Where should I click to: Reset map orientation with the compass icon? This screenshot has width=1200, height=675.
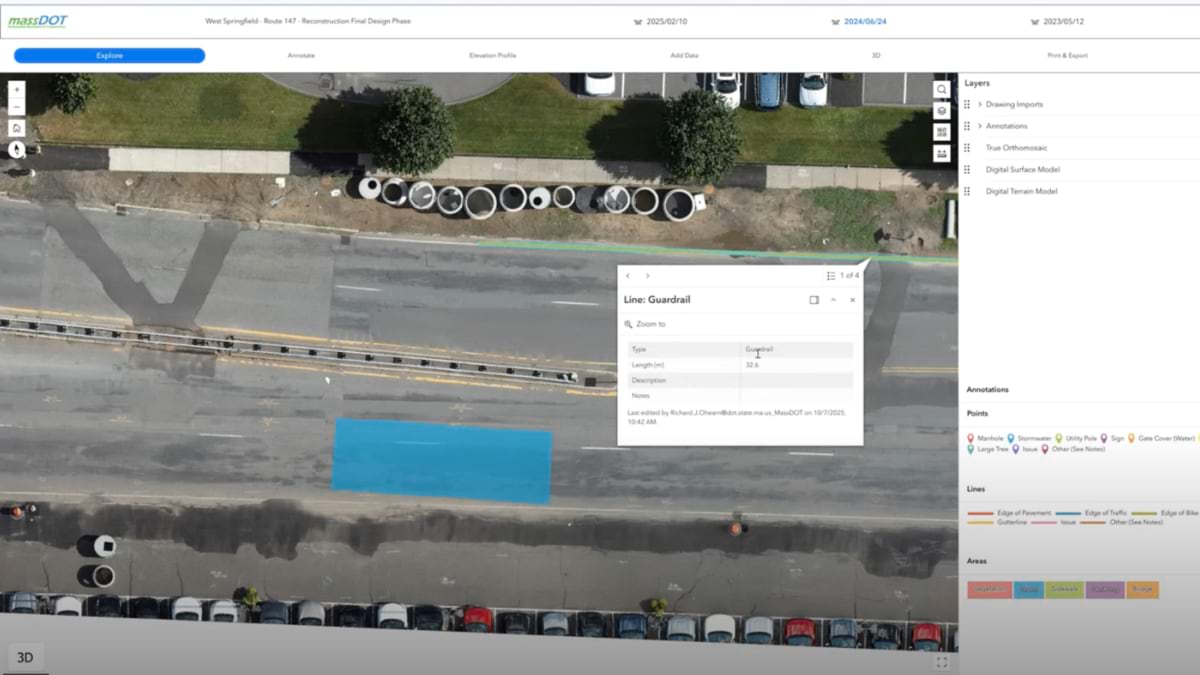(x=16, y=149)
